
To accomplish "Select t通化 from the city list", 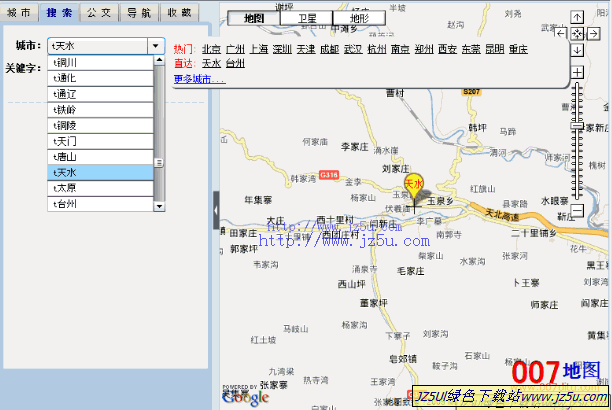I will [x=101, y=78].
